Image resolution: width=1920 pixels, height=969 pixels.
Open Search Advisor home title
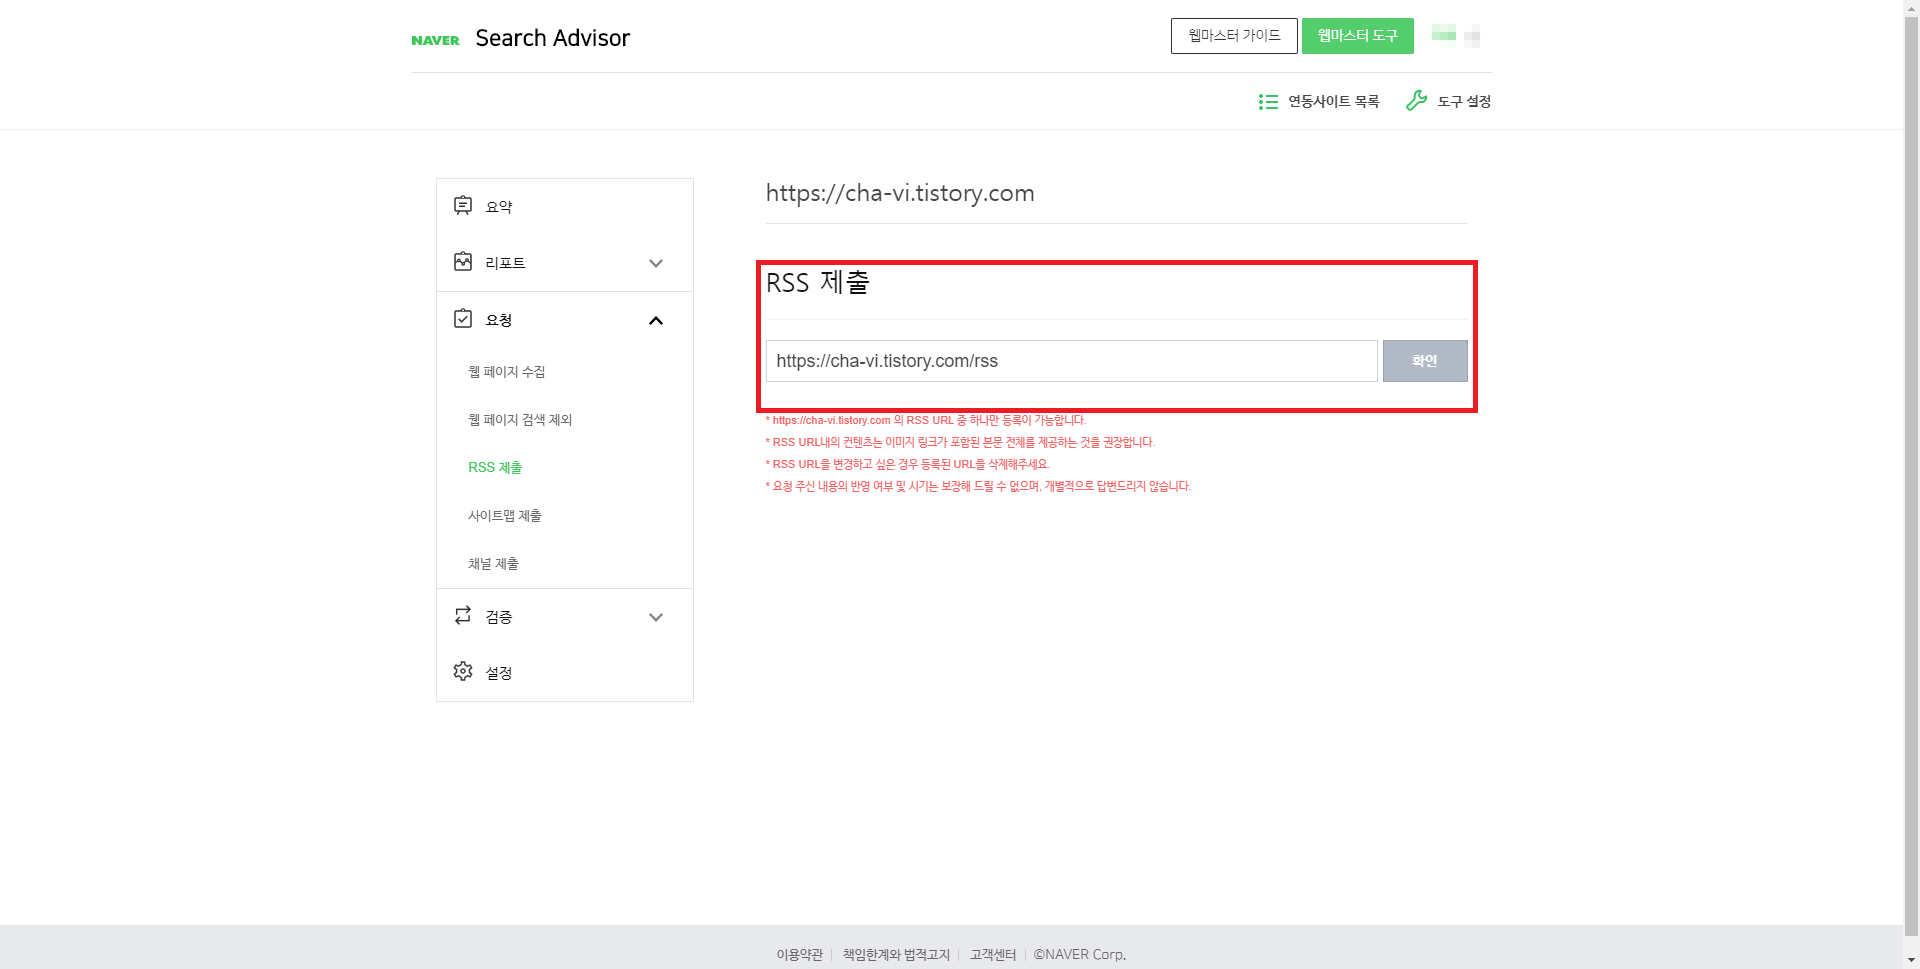[552, 38]
